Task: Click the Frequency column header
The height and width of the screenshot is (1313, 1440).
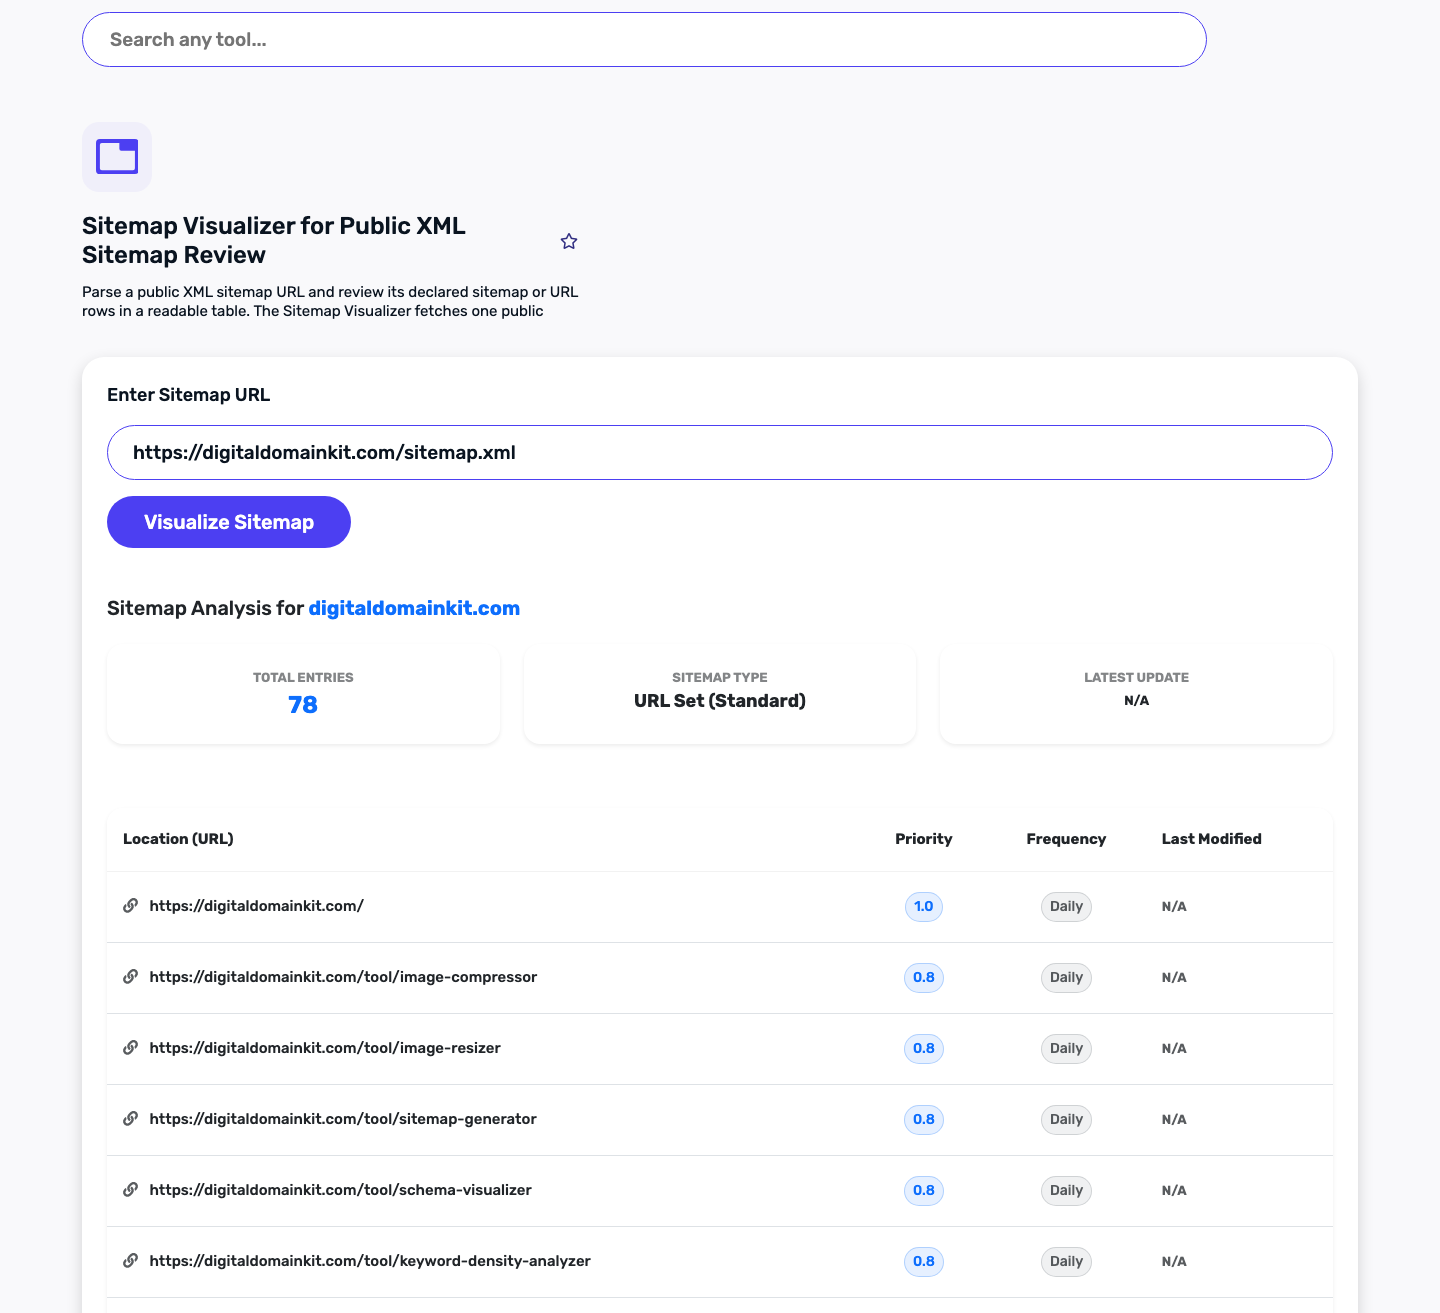Action: tap(1066, 839)
